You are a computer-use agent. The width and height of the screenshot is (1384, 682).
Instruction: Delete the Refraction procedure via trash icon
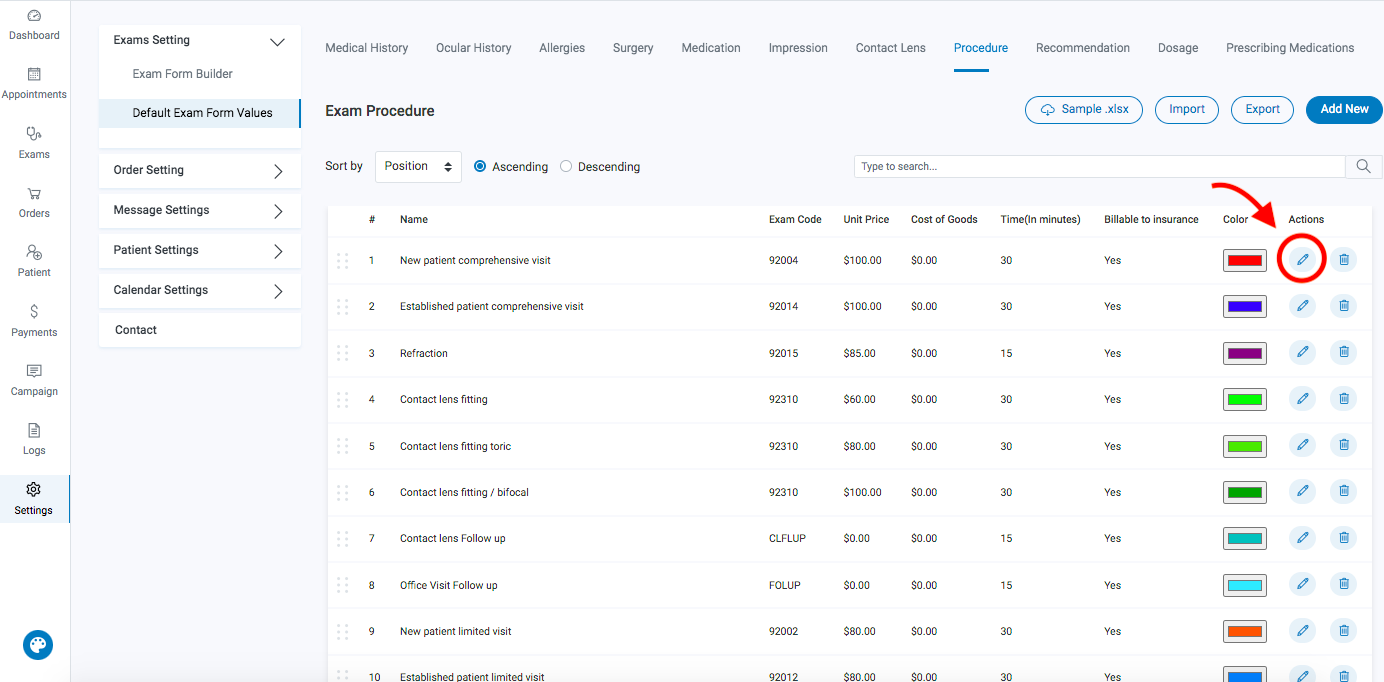click(x=1343, y=352)
